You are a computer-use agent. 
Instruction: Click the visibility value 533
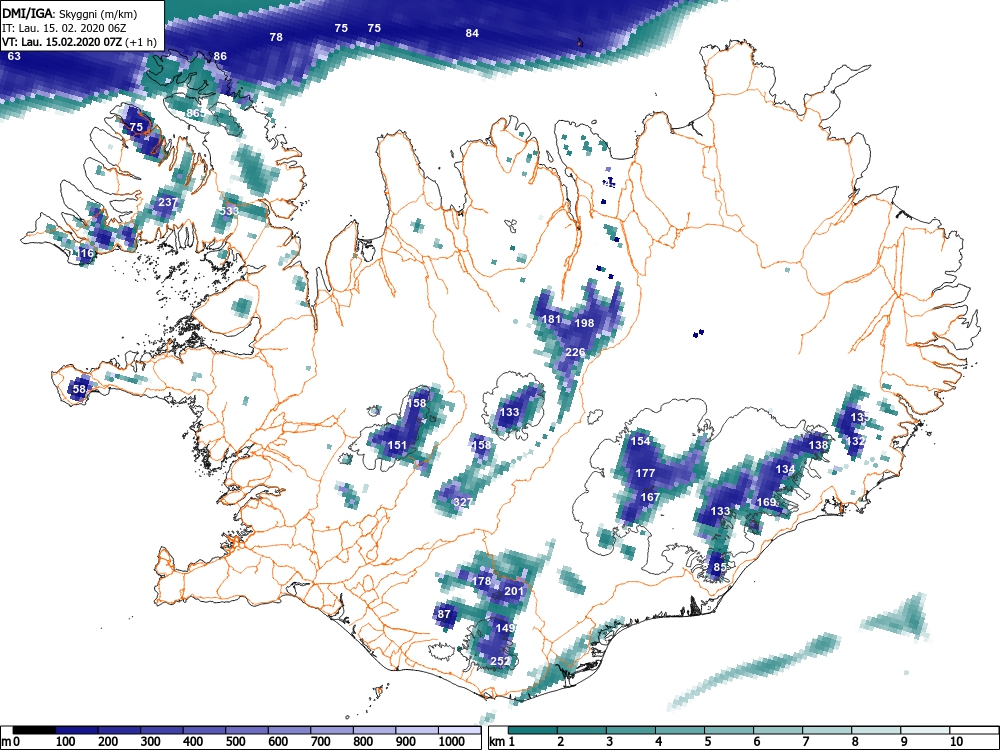tap(230, 211)
